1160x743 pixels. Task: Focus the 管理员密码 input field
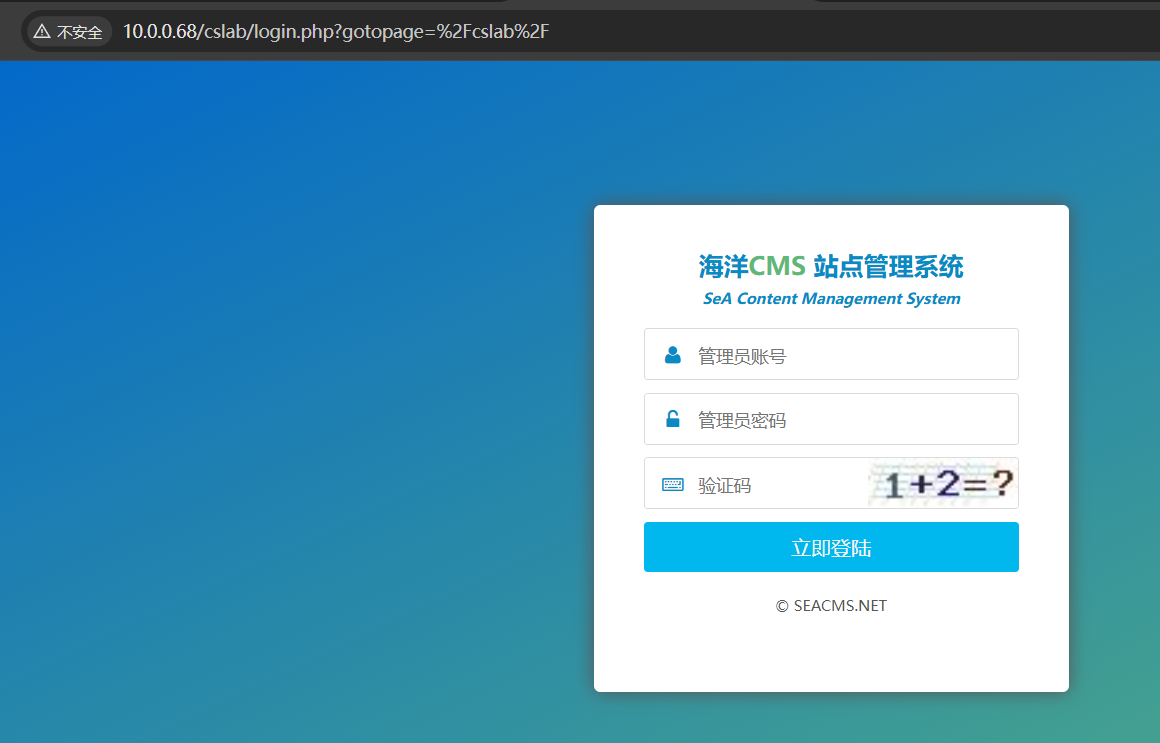point(850,420)
